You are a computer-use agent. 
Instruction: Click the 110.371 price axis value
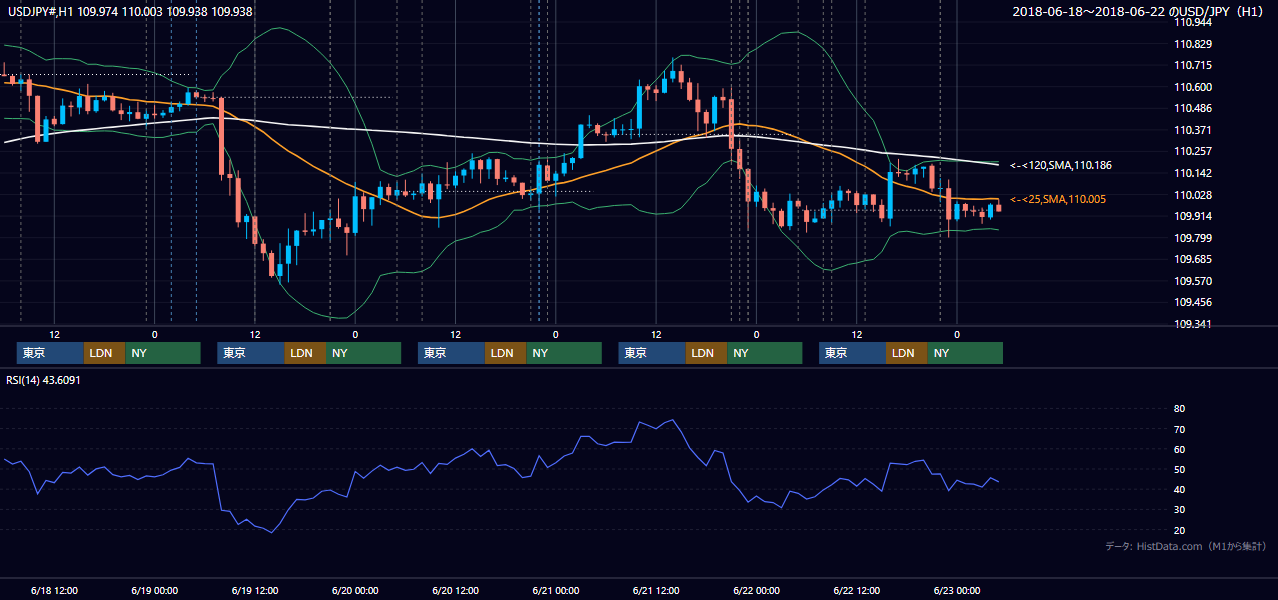click(1193, 130)
